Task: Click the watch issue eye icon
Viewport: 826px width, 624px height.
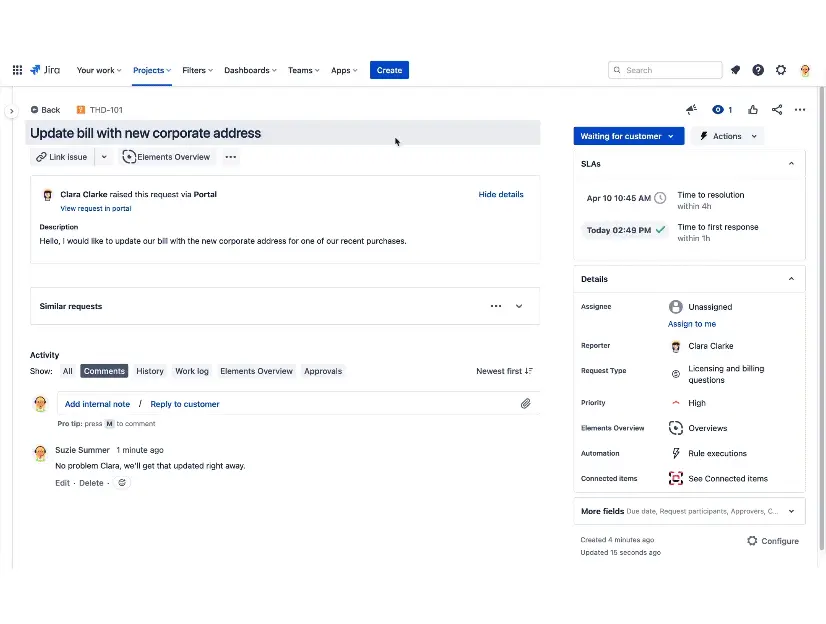Action: [718, 110]
